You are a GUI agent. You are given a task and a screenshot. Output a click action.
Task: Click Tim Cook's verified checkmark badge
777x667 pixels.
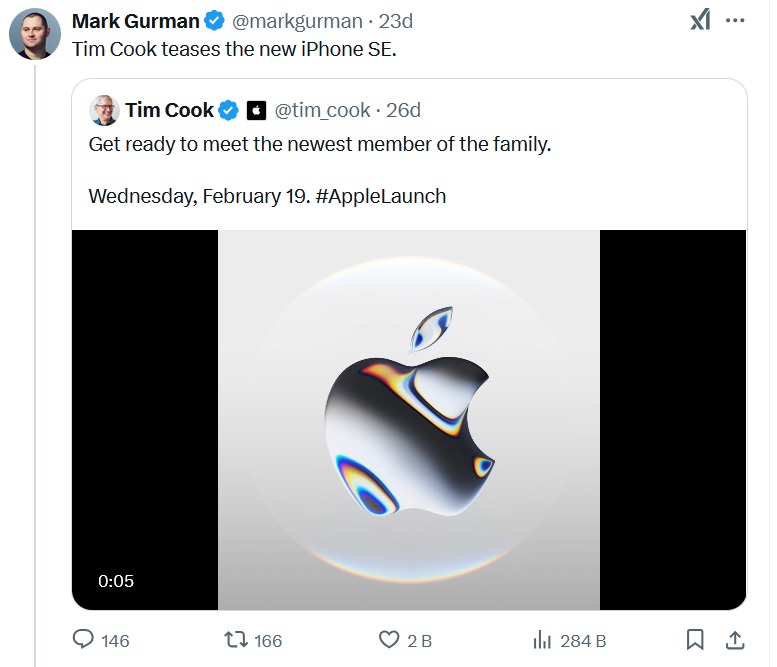(x=228, y=110)
